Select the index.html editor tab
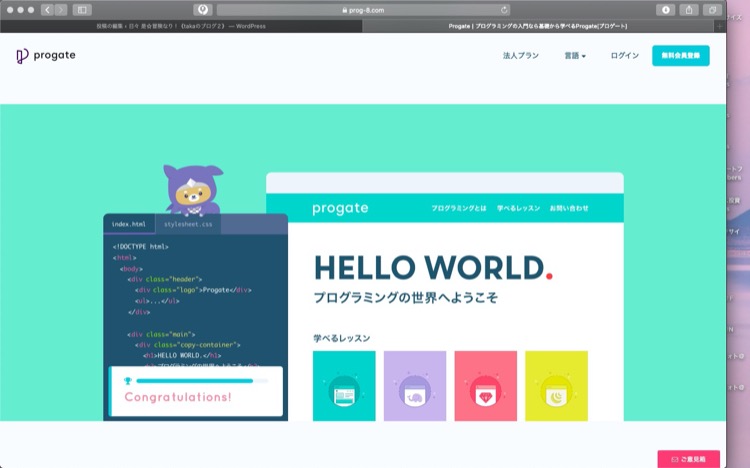The height and width of the screenshot is (468, 750). tap(129, 224)
